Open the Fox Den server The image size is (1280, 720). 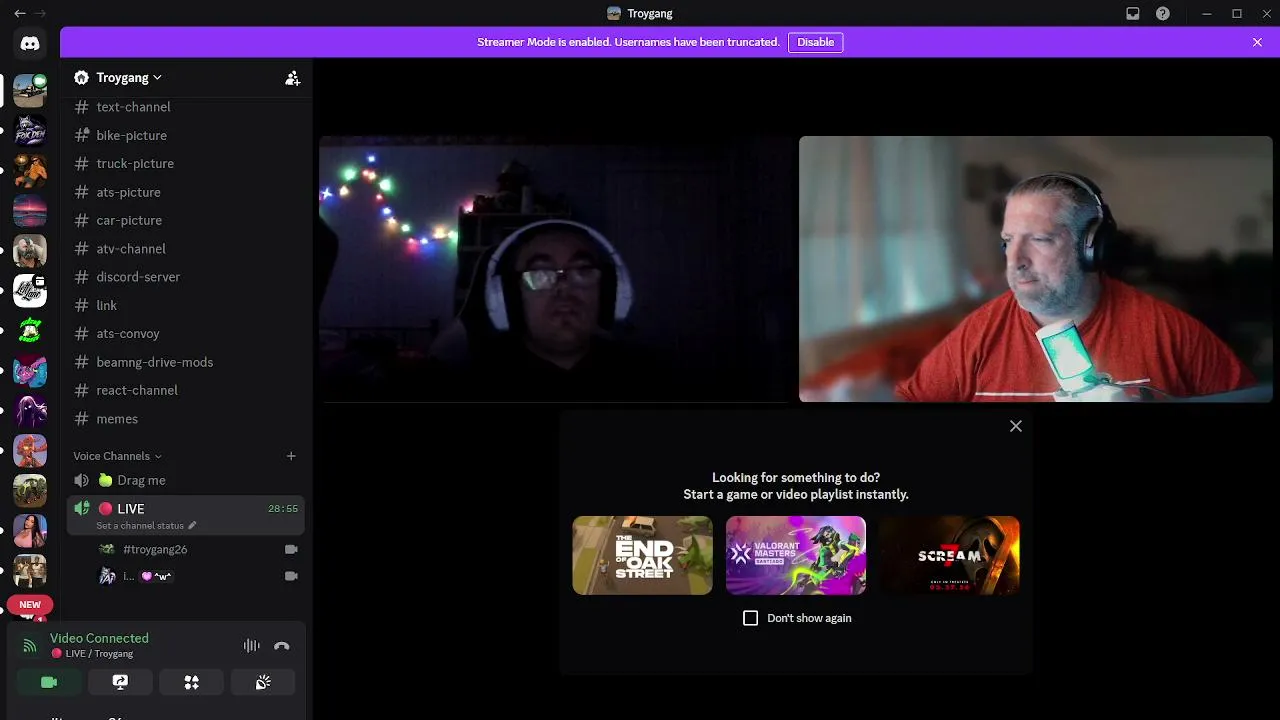(x=30, y=130)
